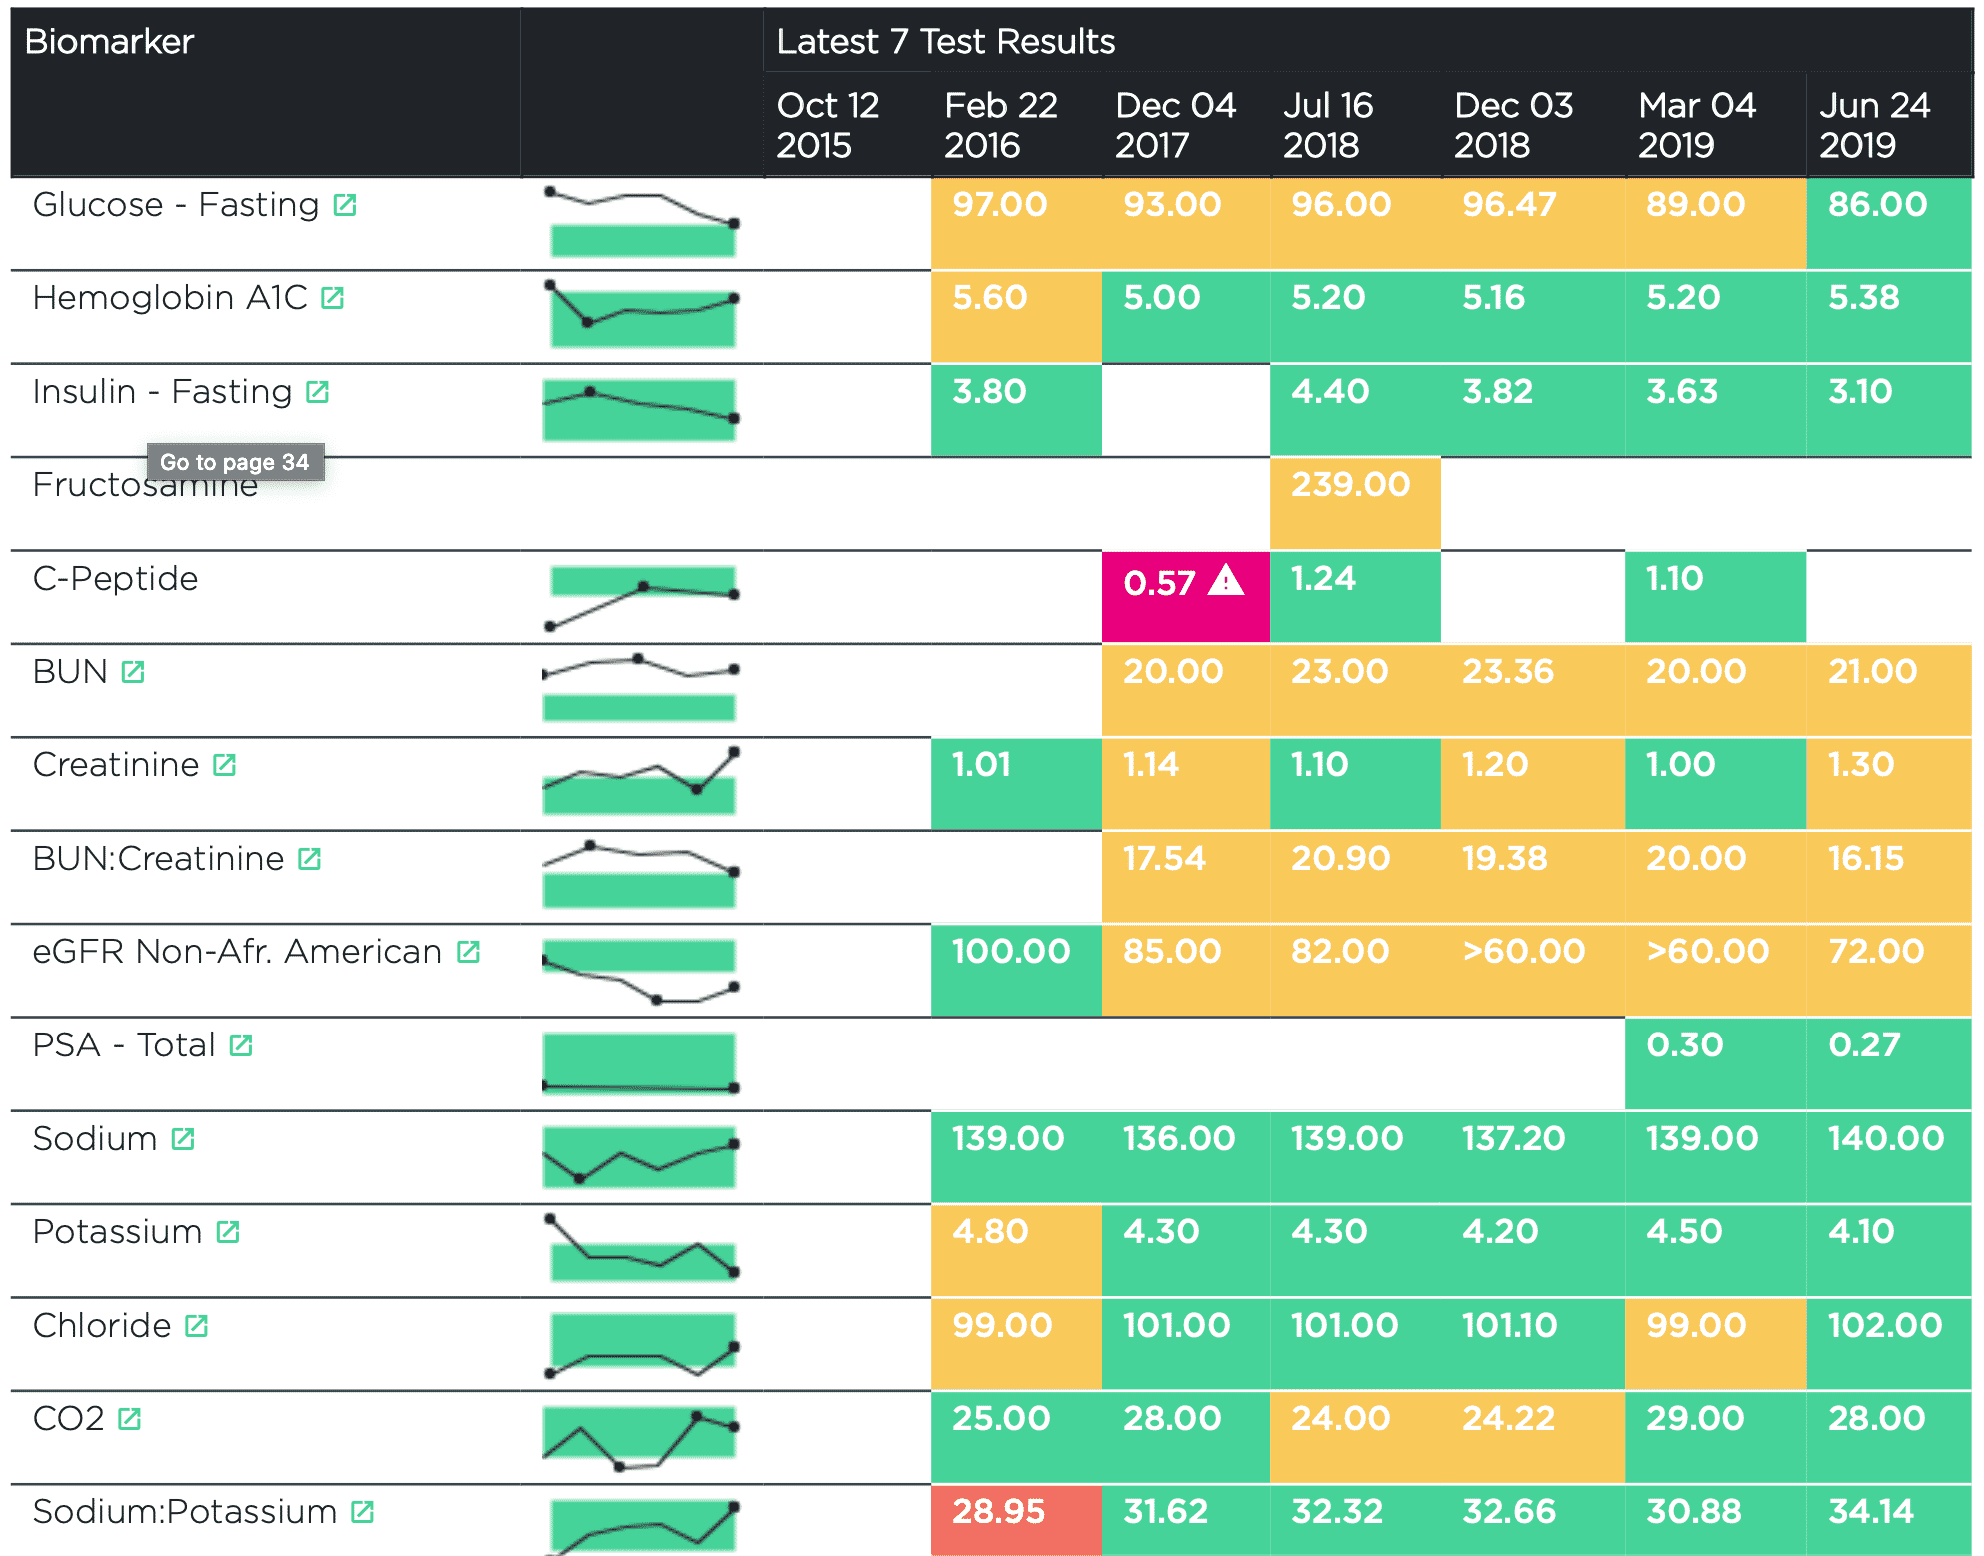This screenshot has height=1556, width=1984.
Task: Open the Insulin - Fasting link icon
Action: tap(317, 392)
